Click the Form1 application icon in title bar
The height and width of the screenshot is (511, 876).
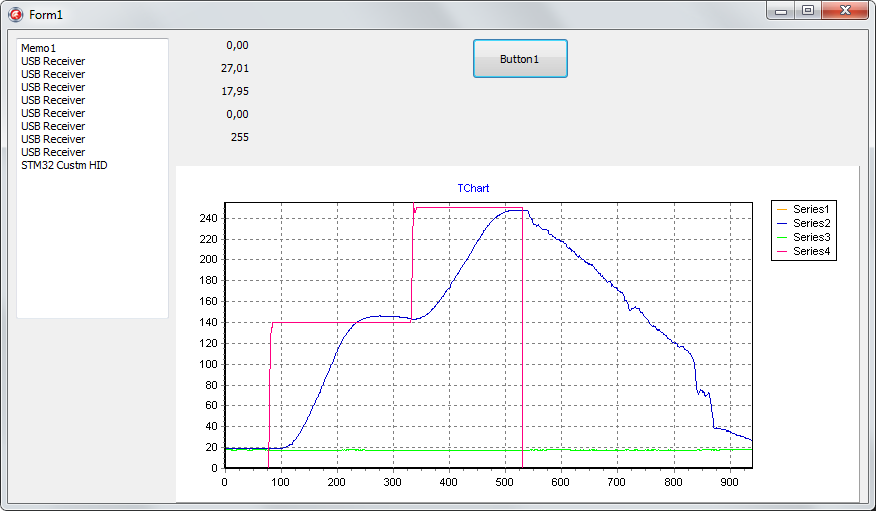16,15
